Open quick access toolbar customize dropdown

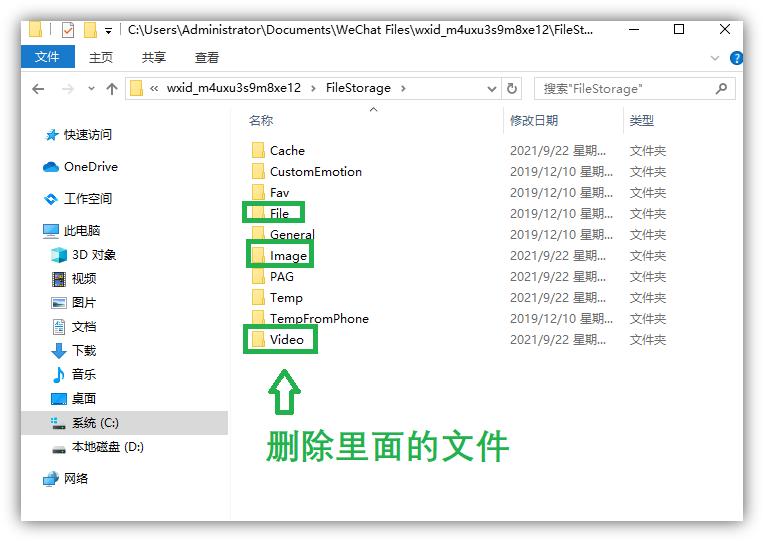coord(108,31)
